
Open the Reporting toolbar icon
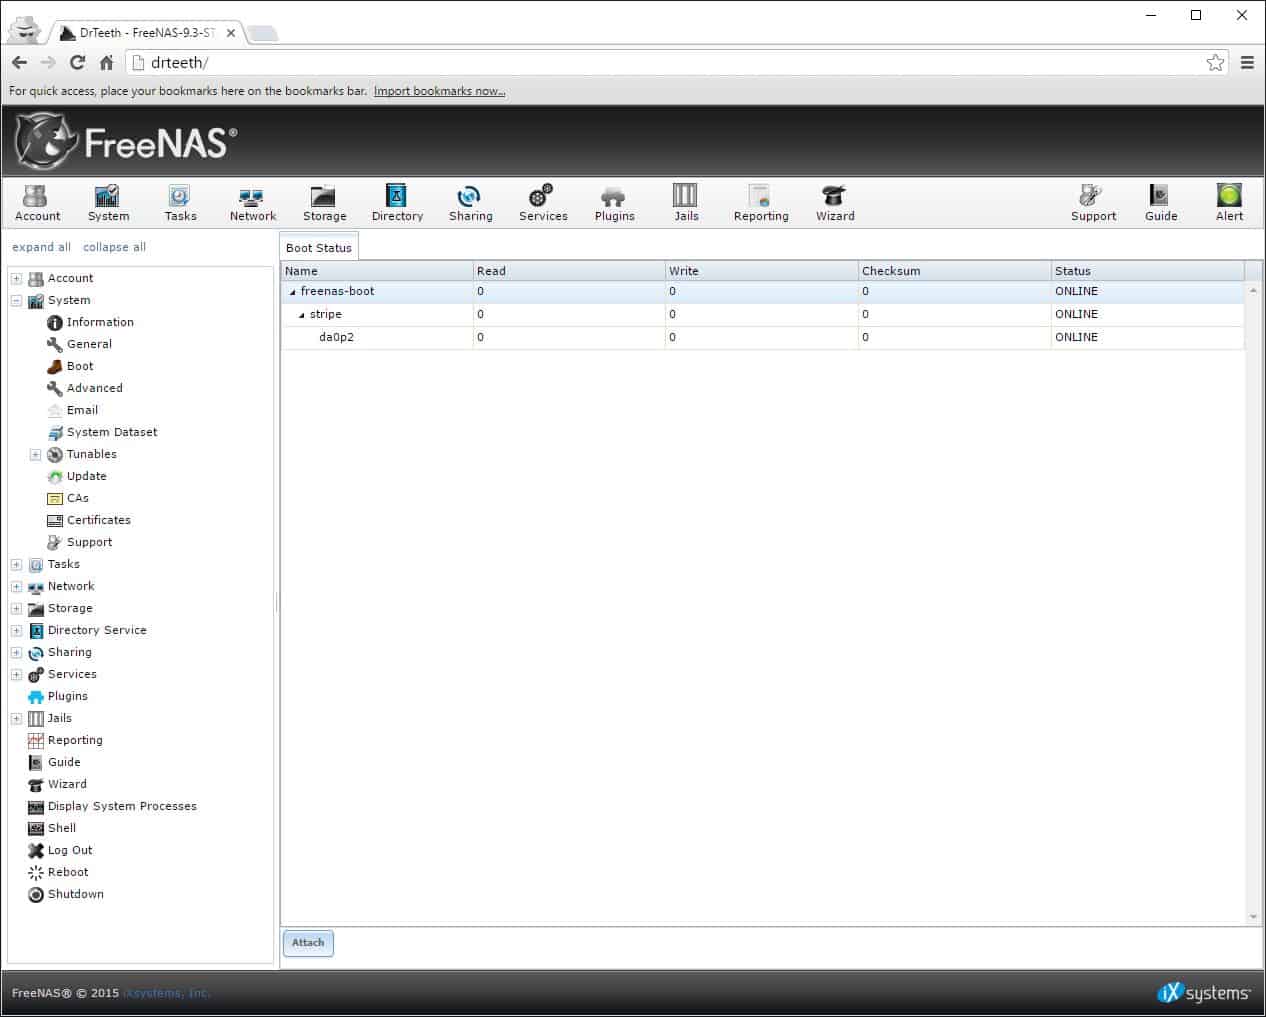(761, 203)
